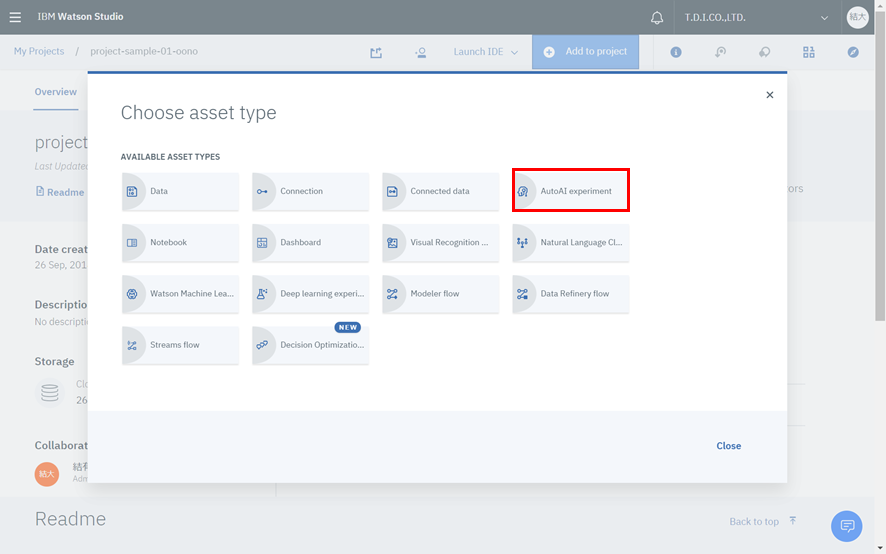
Task: Click the notifications bell icon
Action: pyautogui.click(x=657, y=17)
